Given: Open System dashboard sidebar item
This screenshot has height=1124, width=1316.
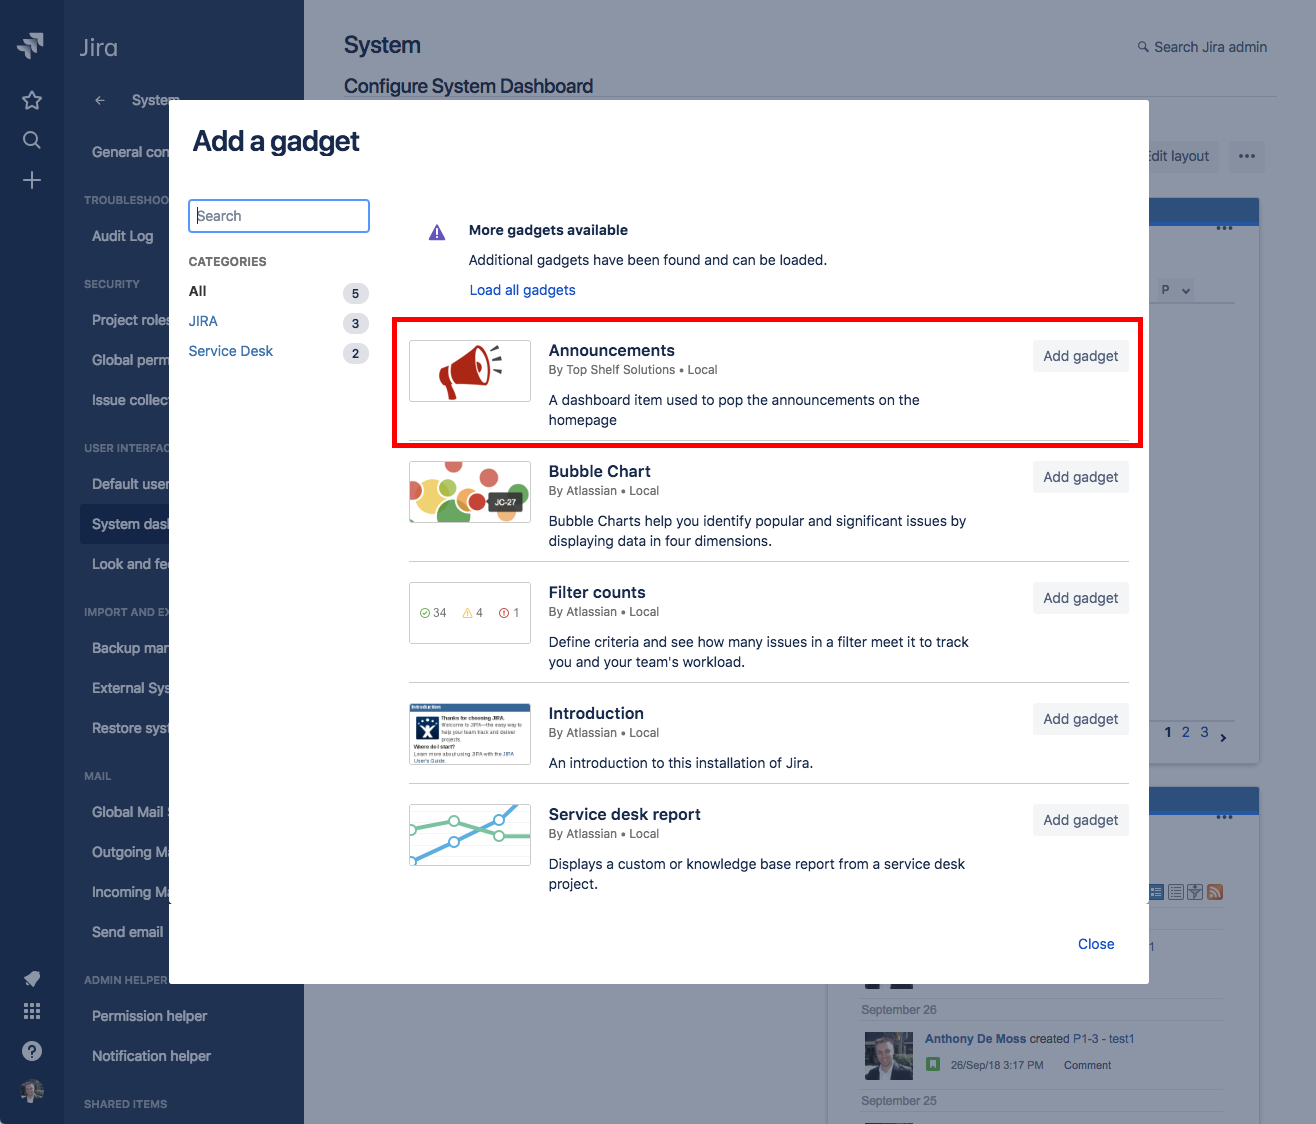Looking at the screenshot, I should tap(125, 524).
